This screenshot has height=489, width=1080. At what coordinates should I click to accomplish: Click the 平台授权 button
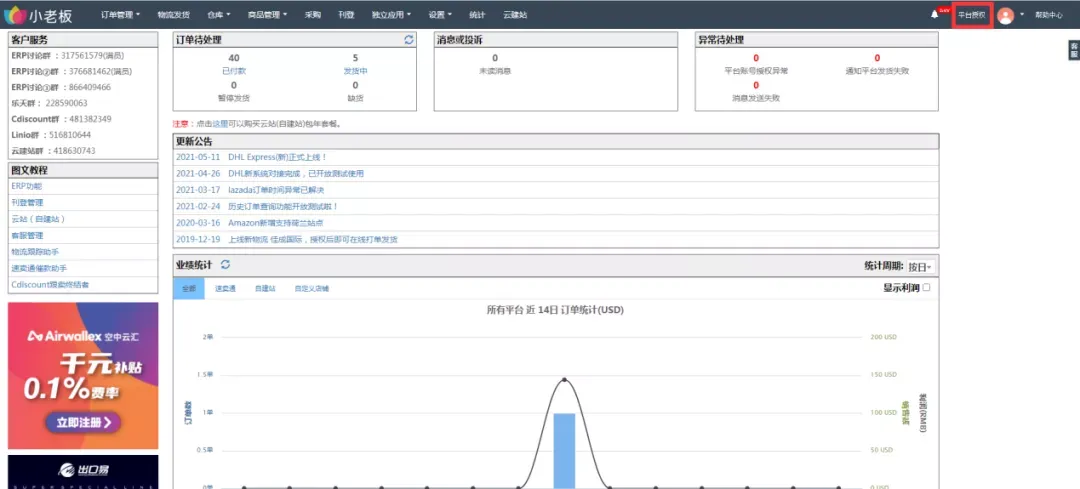point(972,15)
